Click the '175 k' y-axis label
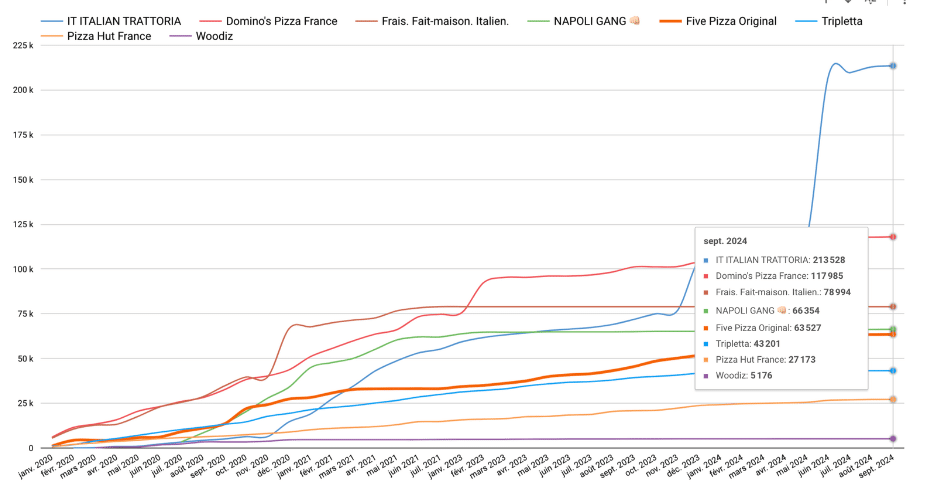The image size is (925, 502). point(23,135)
